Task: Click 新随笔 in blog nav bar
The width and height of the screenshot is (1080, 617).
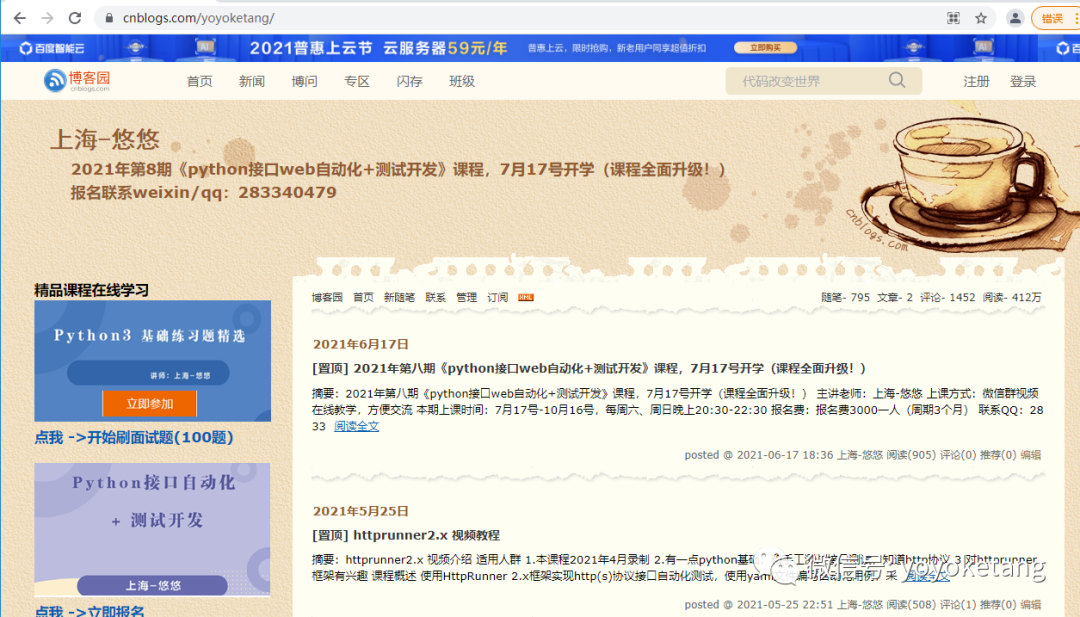Action: coord(399,297)
